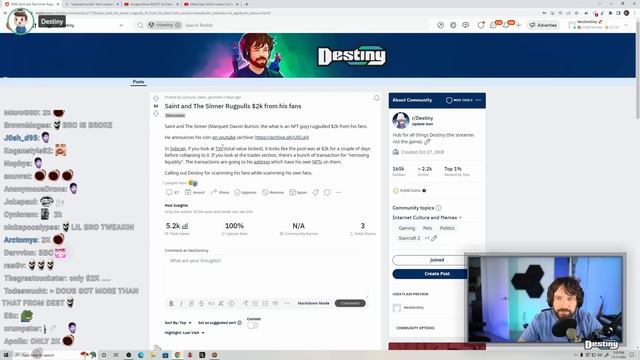
Task: Open About Community three-dot menu
Action: [x=478, y=100]
